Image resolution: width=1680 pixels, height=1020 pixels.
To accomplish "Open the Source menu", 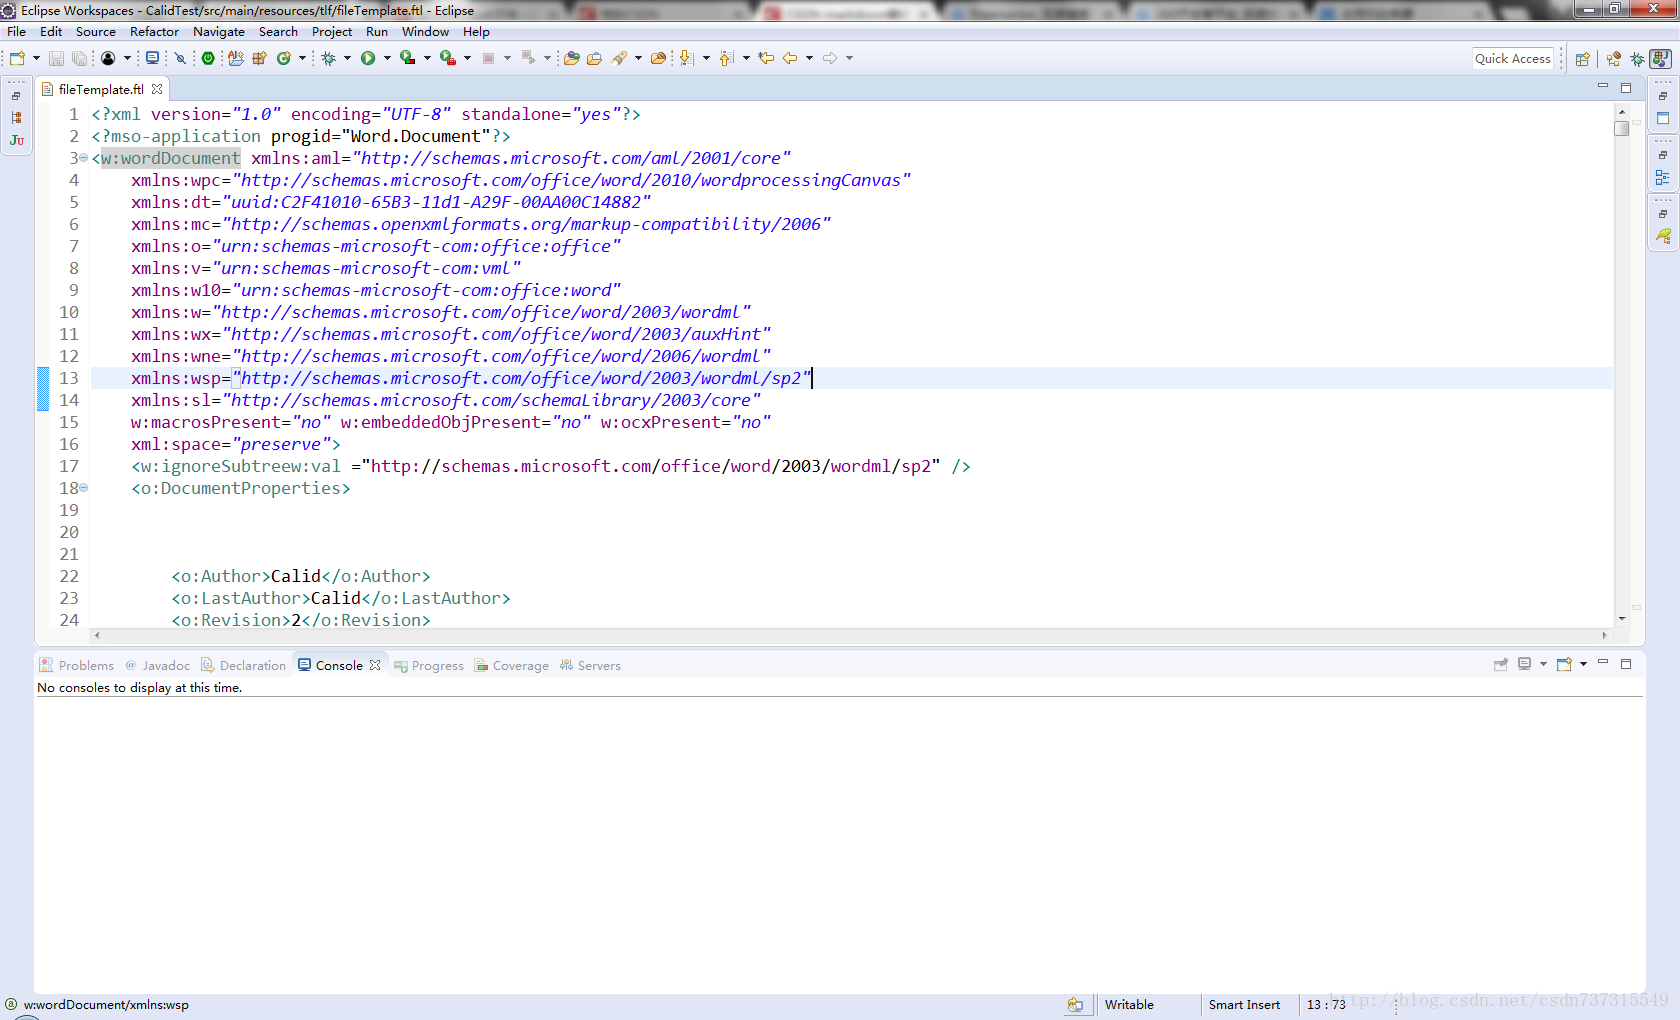I will 96,32.
